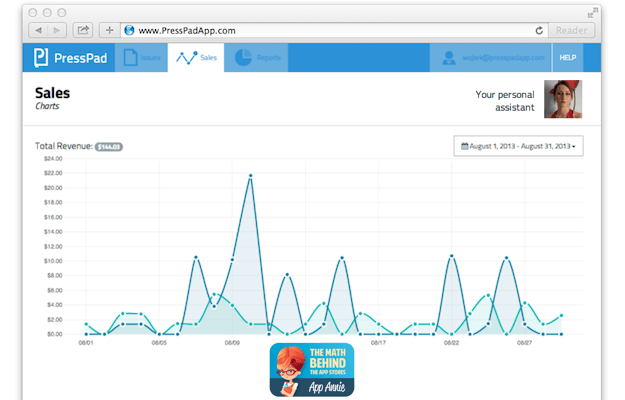Open the HELP page
Image resolution: width=625 pixels, height=400 pixels.
pos(568,58)
